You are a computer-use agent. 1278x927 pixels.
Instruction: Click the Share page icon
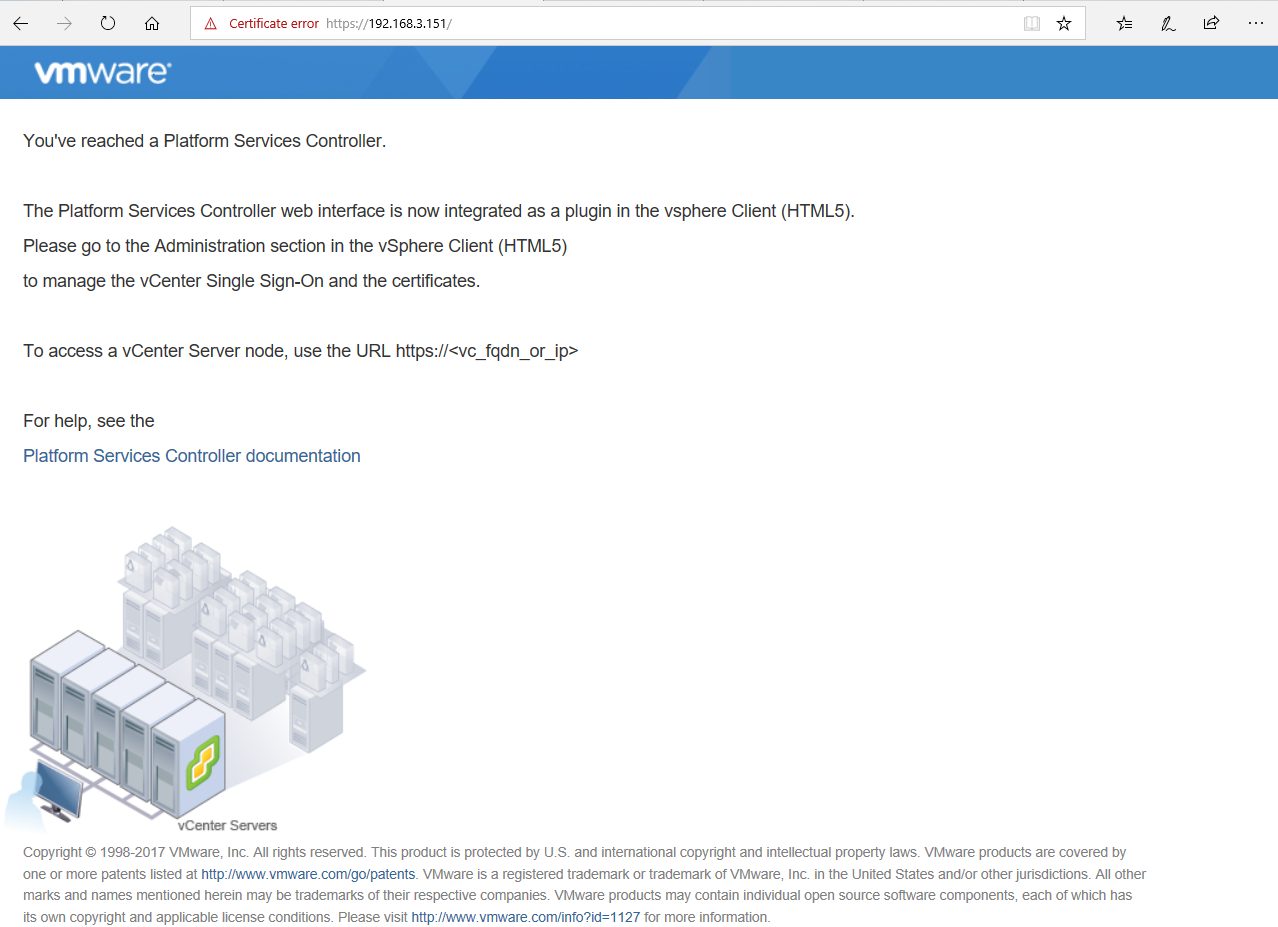[x=1211, y=23]
